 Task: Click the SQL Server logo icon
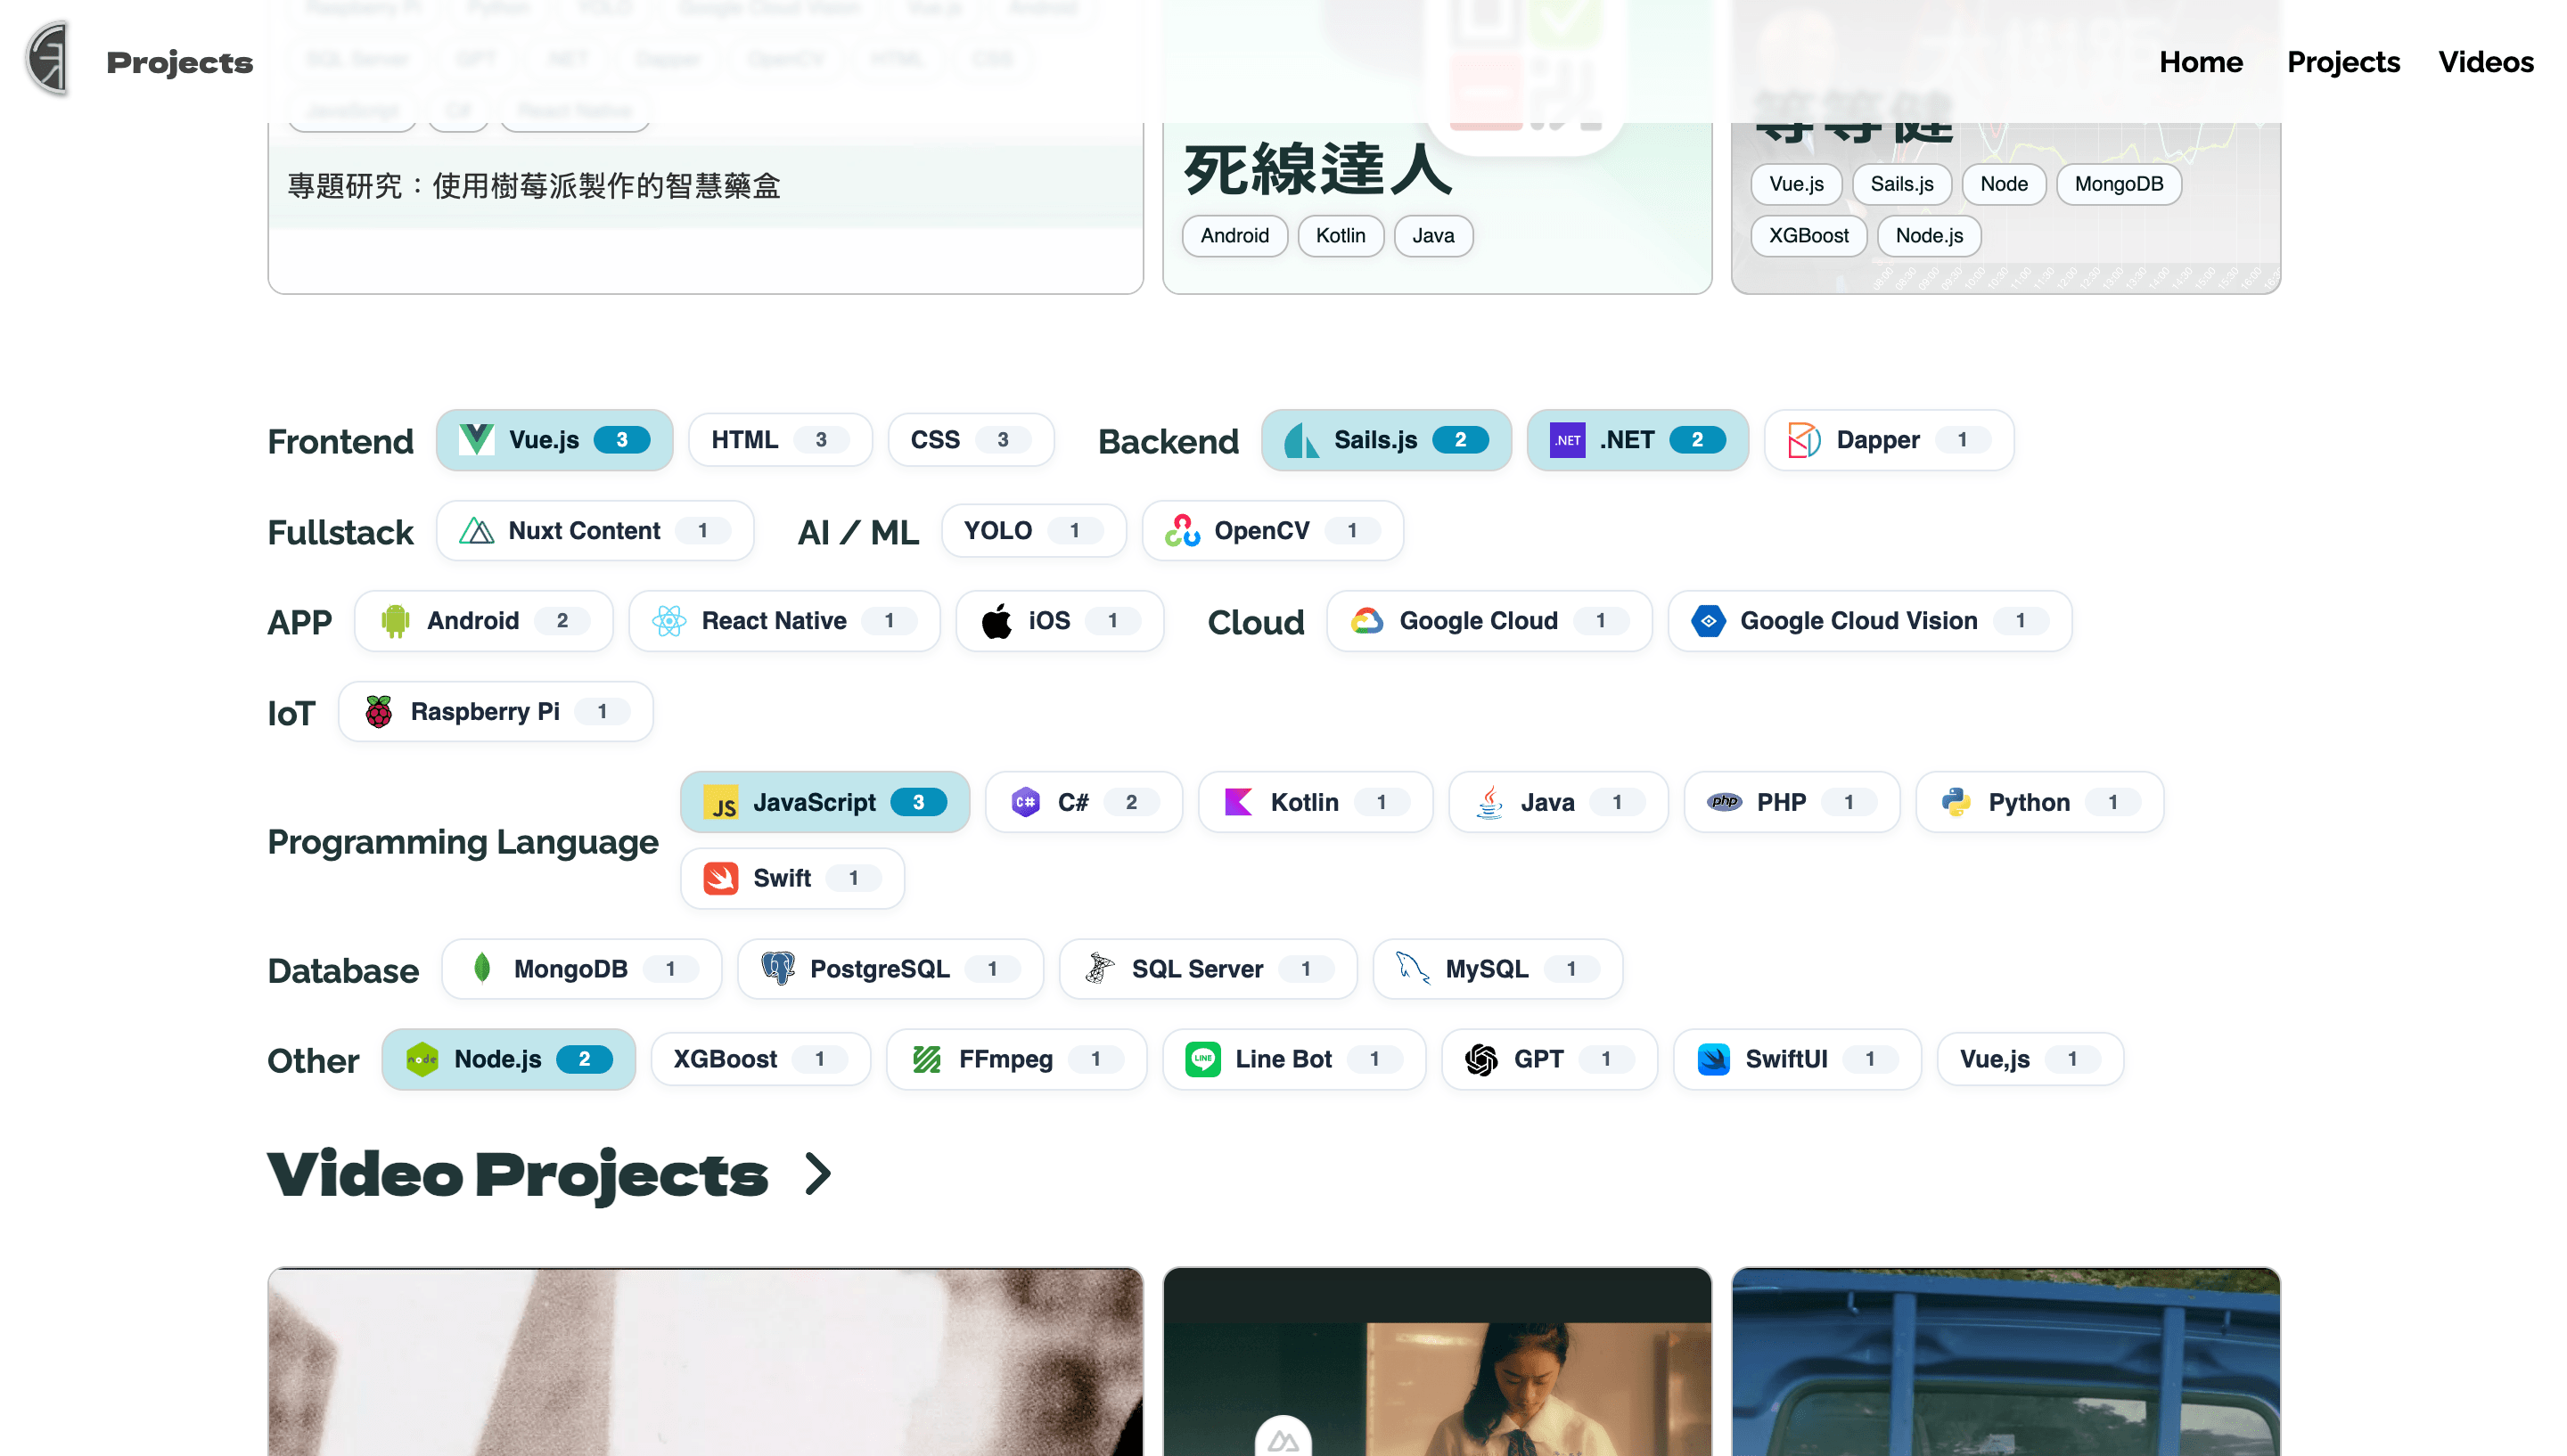pos(1099,969)
